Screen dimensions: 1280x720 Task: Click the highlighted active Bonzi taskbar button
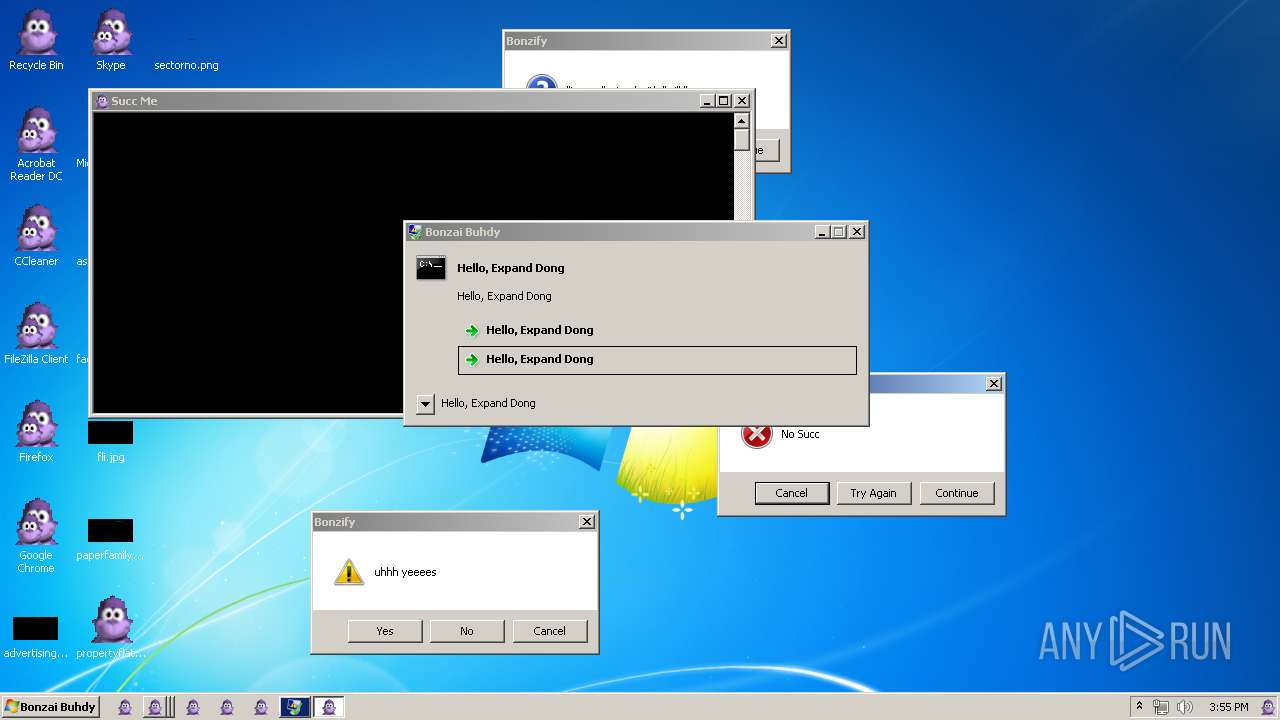pyautogui.click(x=329, y=707)
